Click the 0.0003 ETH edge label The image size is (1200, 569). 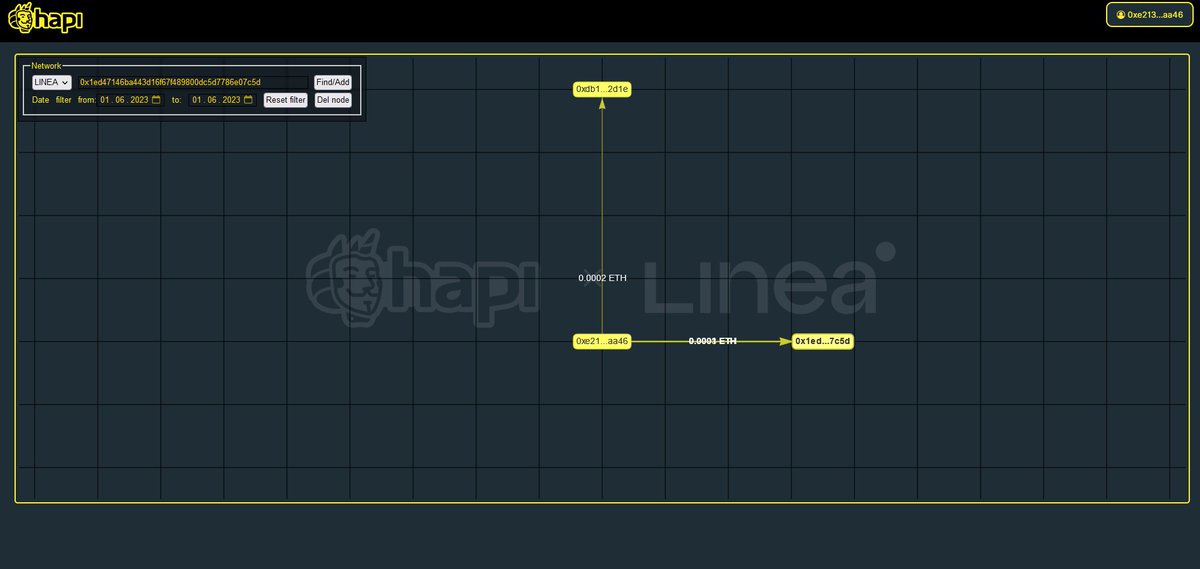click(712, 341)
